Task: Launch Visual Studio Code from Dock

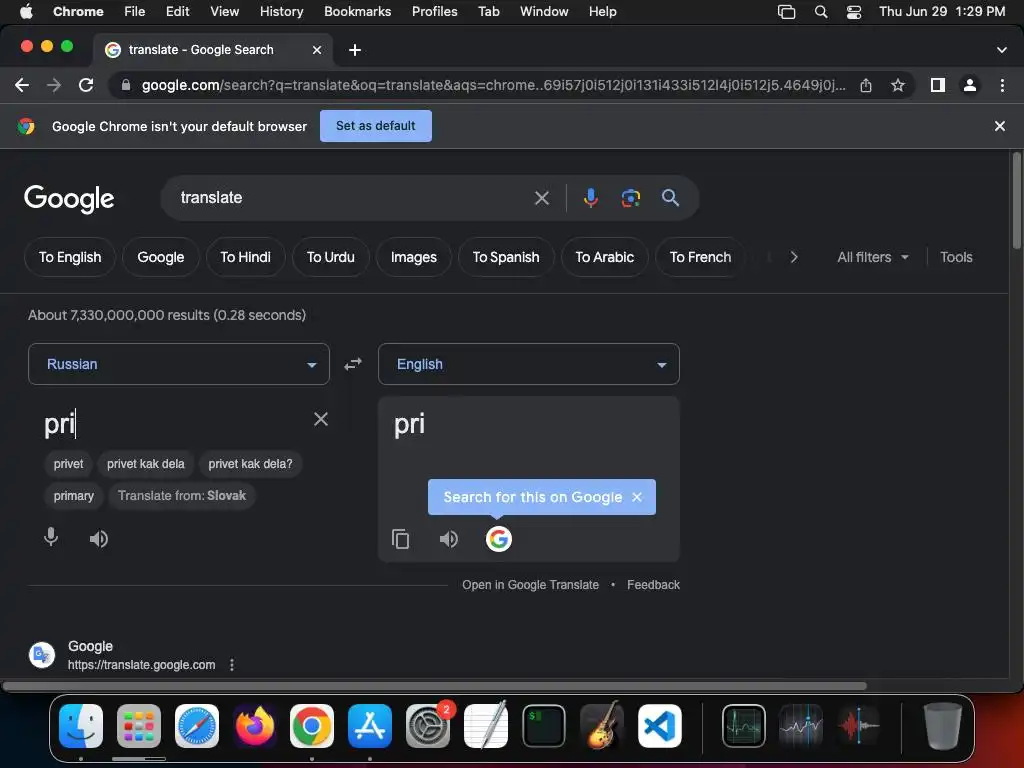Action: coord(660,726)
